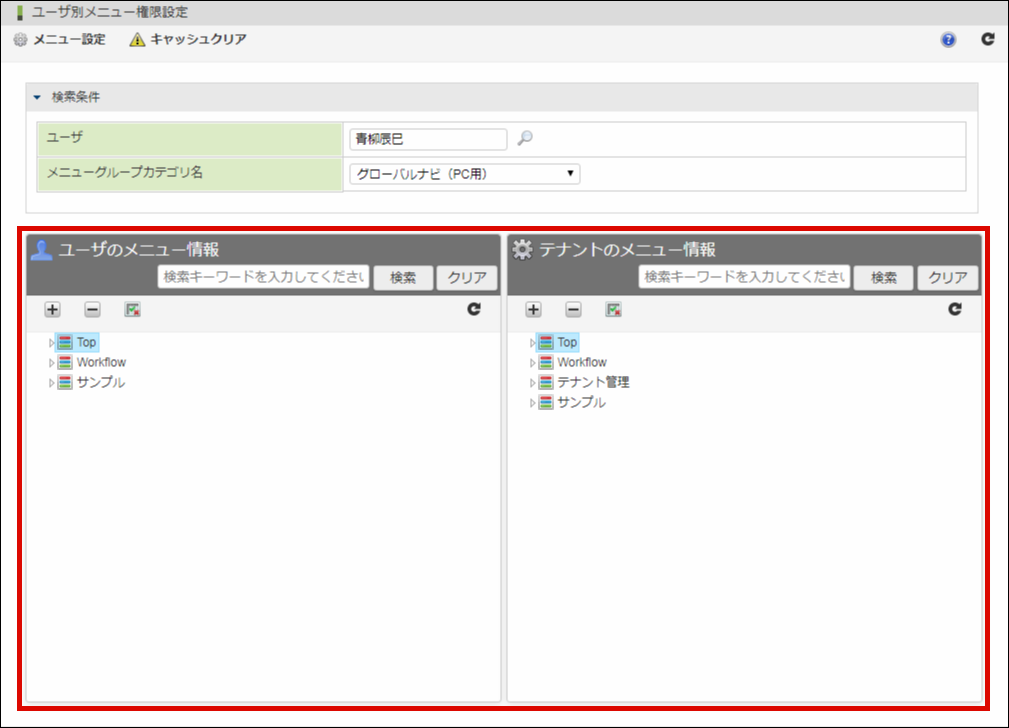Select Top in user menu tree
1009x728 pixels.
tap(77, 342)
